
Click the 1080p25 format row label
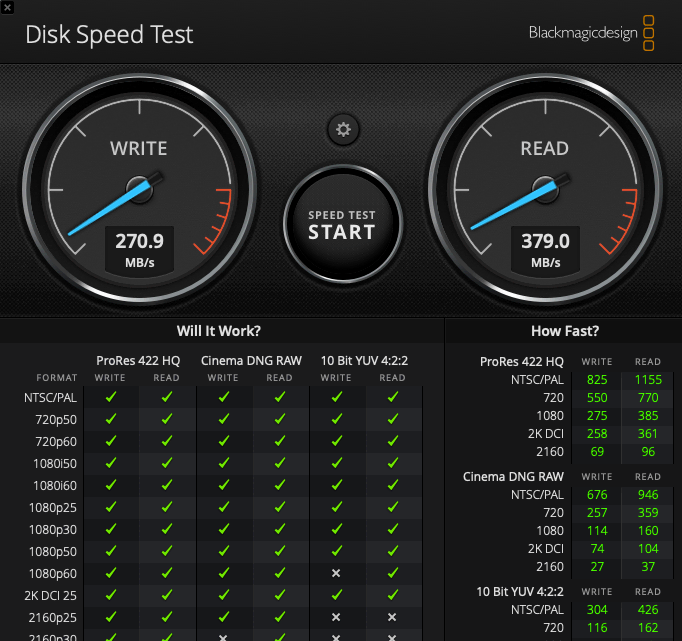pos(56,507)
